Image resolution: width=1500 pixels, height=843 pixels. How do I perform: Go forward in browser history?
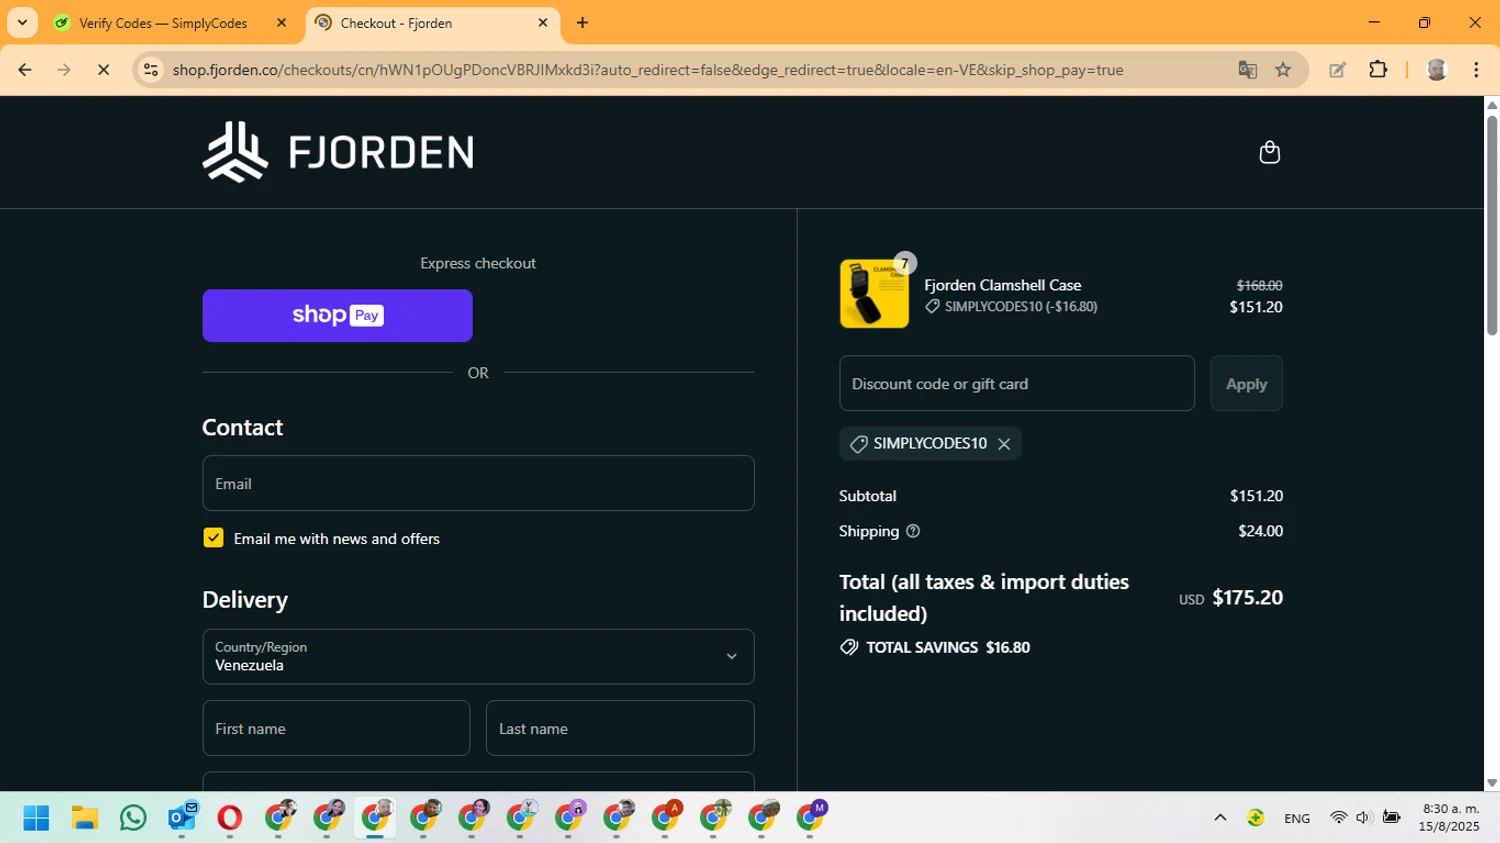64,70
